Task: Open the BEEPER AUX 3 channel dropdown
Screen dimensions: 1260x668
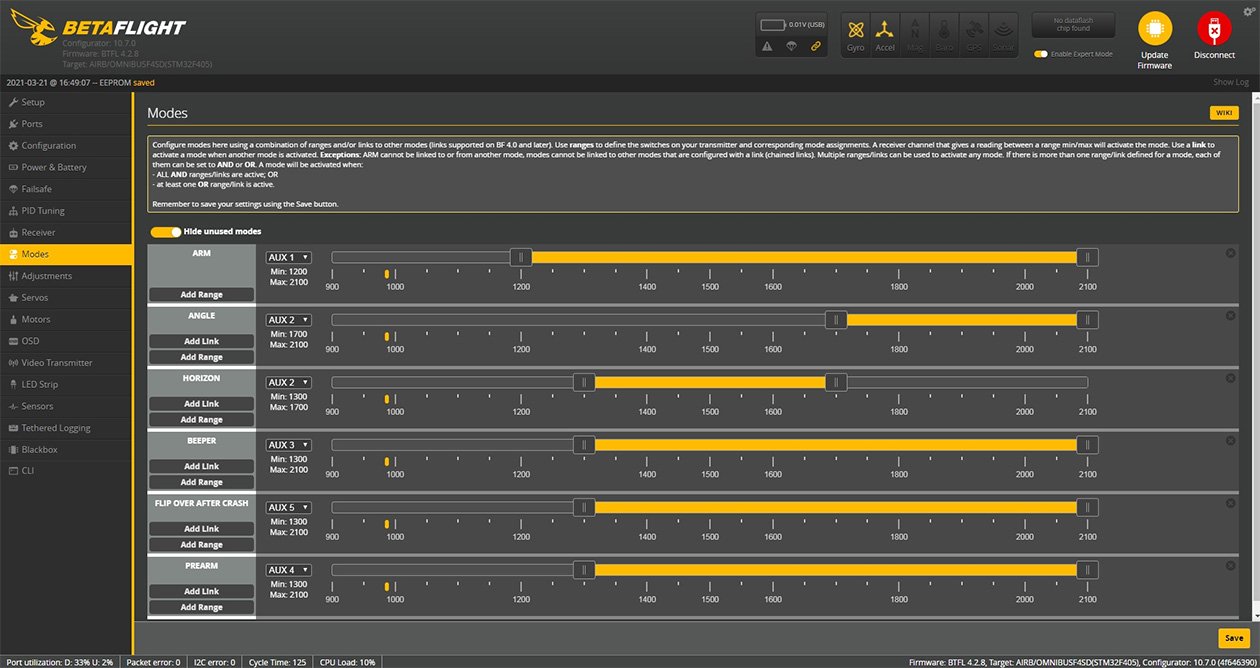Action: point(289,445)
